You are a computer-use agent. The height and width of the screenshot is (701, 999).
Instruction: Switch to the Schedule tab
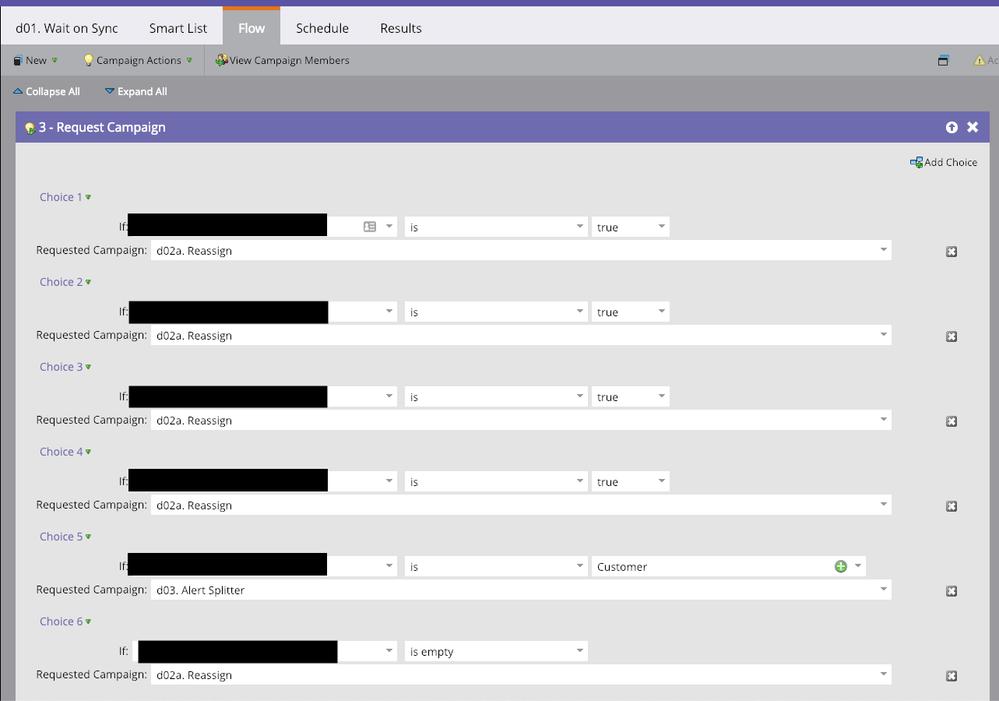point(321,28)
